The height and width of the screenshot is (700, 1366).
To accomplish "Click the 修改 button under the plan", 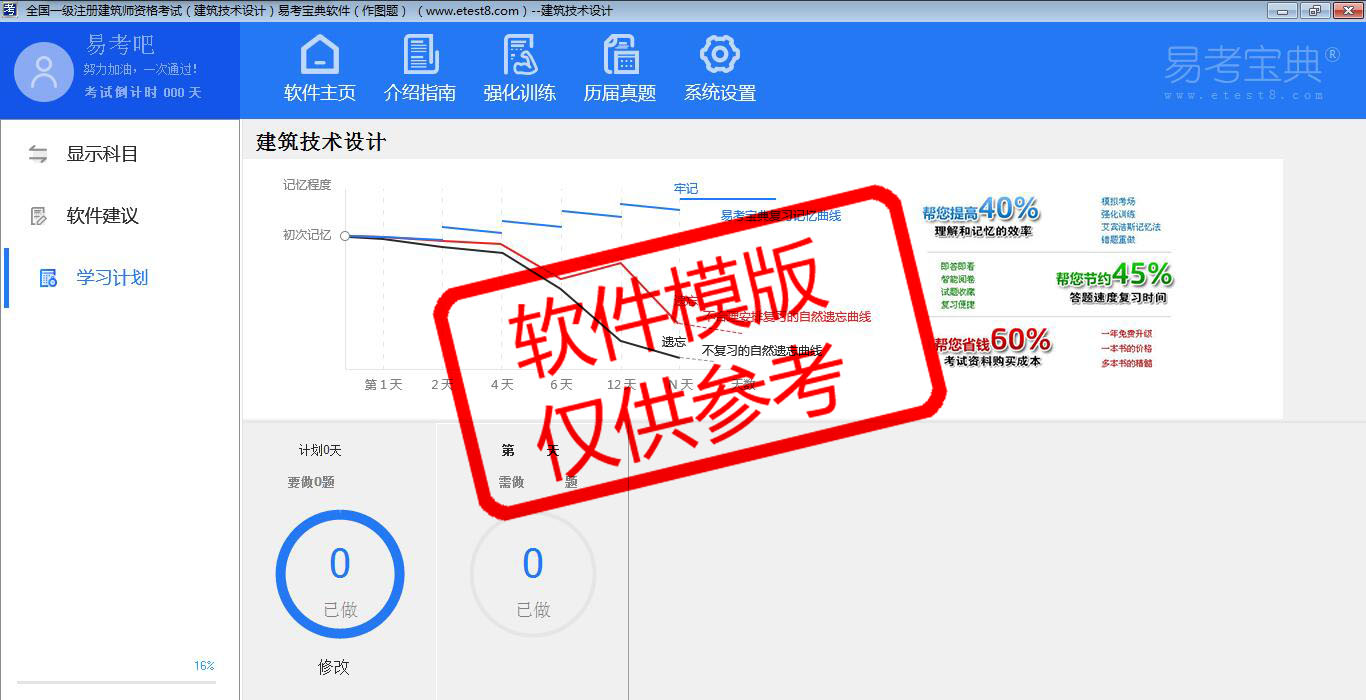I will tap(334, 667).
